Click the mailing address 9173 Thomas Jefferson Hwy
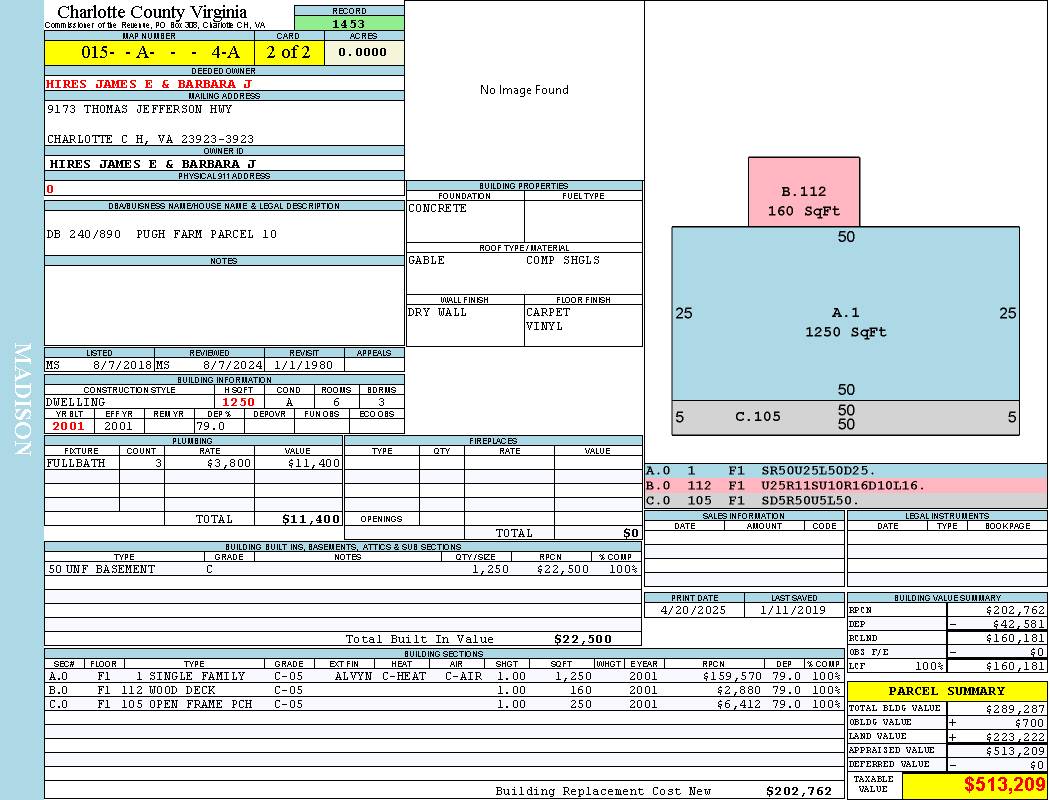The image size is (1050, 800). coord(139,109)
